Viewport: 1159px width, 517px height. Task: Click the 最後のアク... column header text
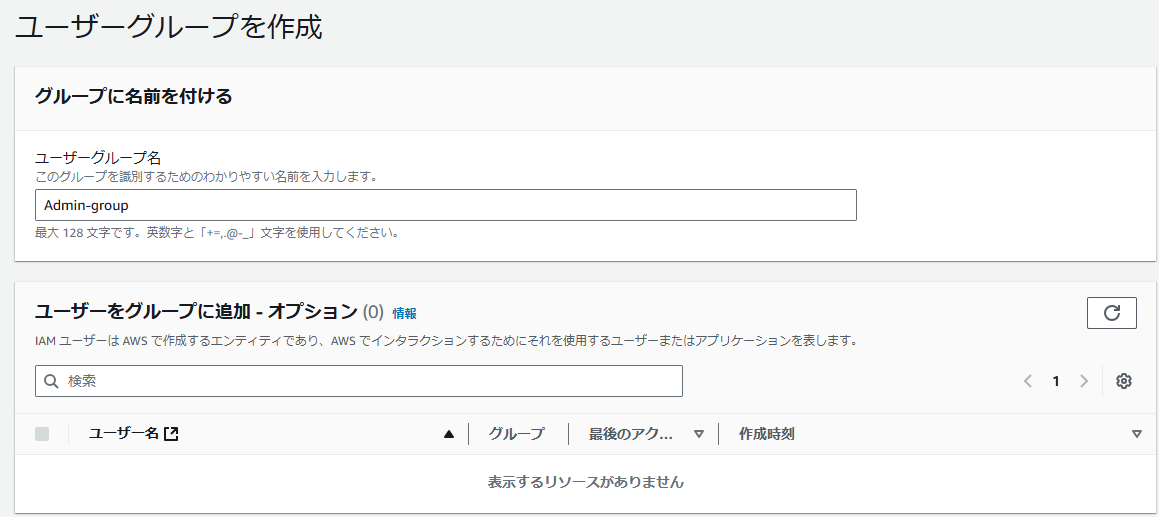(631, 434)
